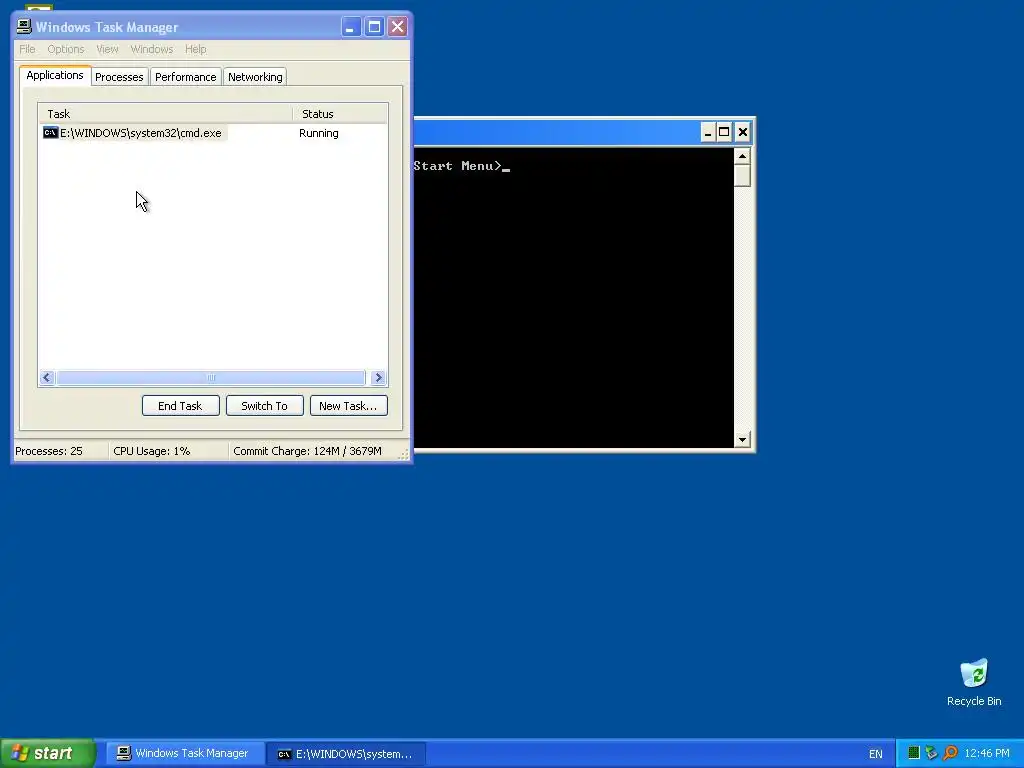
Task: Close the command prompt window
Action: coord(743,133)
